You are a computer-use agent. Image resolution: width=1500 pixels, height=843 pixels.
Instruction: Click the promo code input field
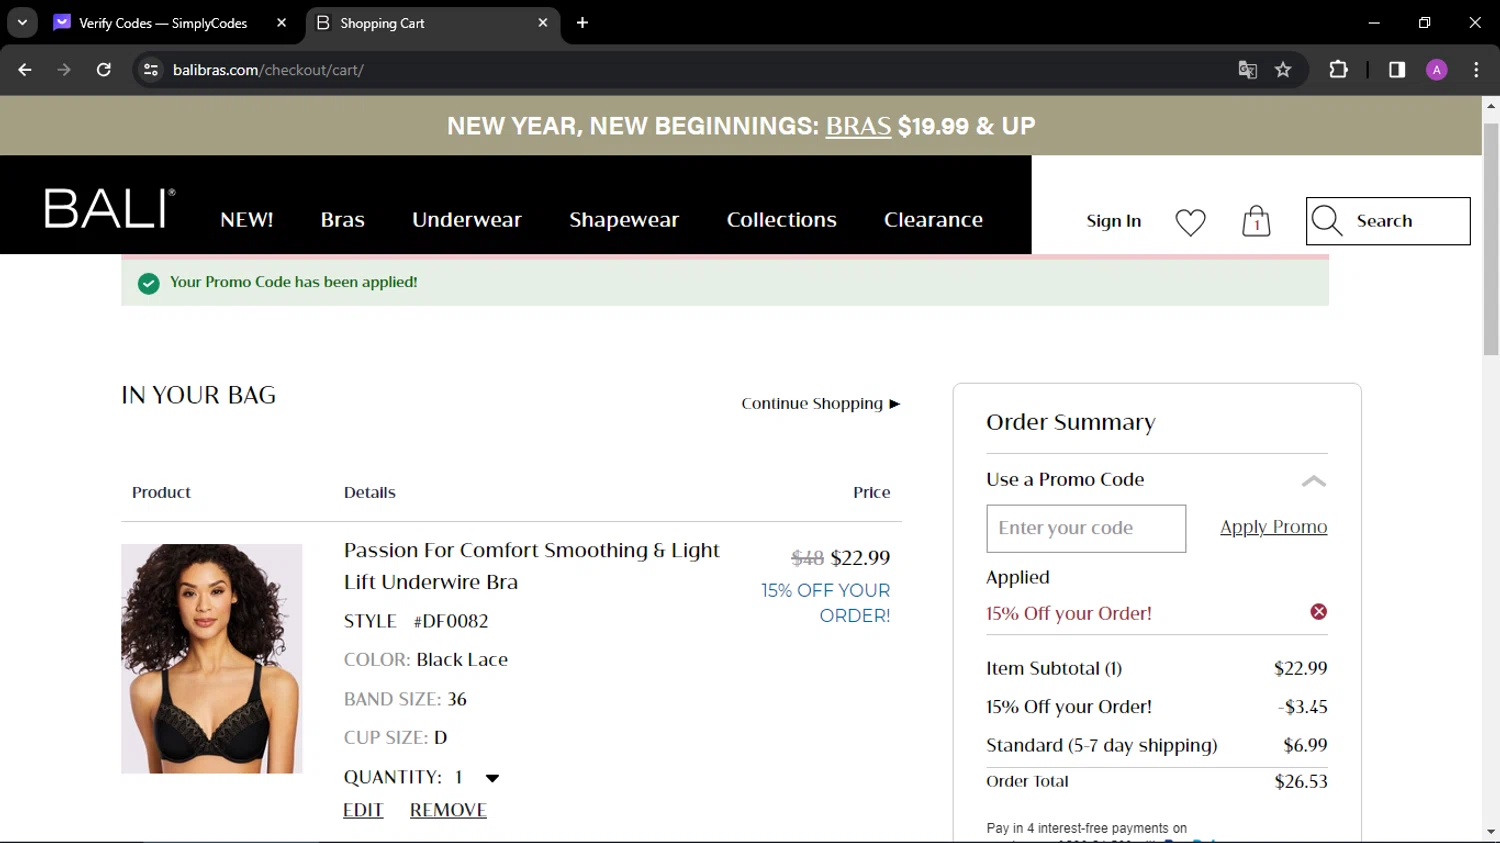(1086, 528)
